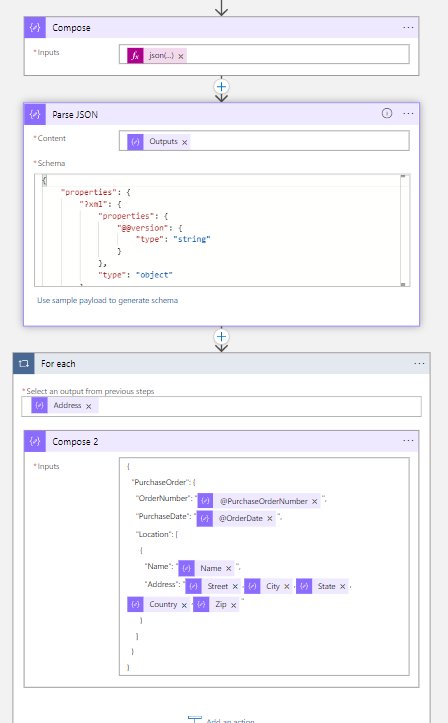This screenshot has width=448, height=723.
Task: Remove the State token
Action: [342, 587]
